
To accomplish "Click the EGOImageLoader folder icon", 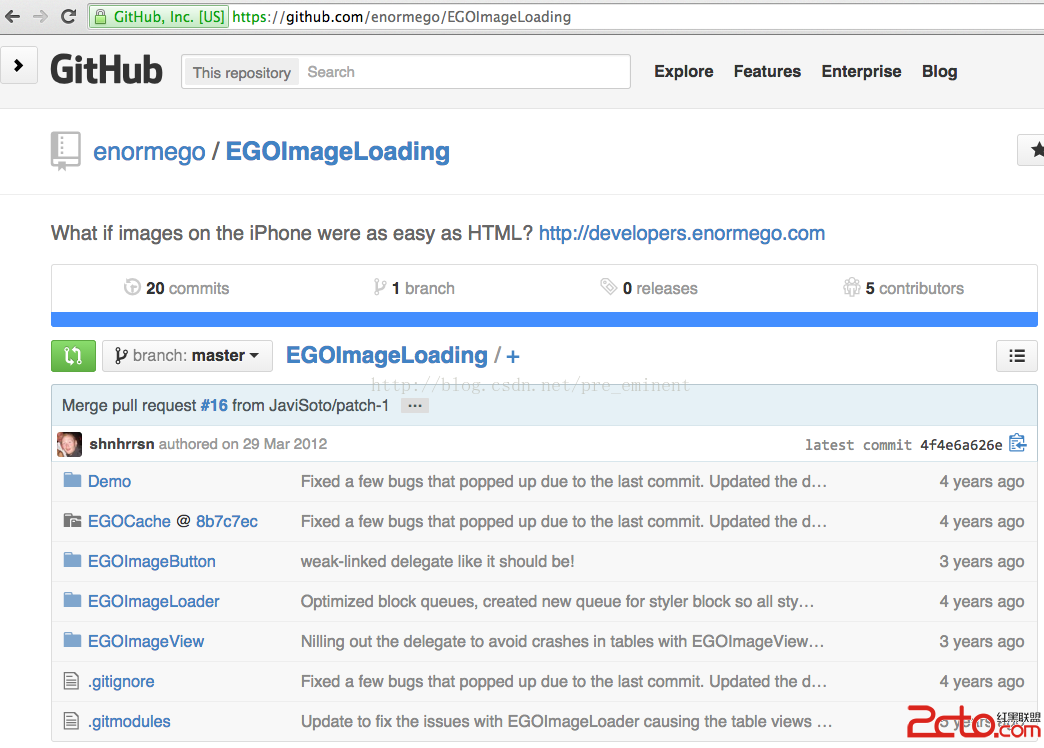I will pyautogui.click(x=72, y=600).
